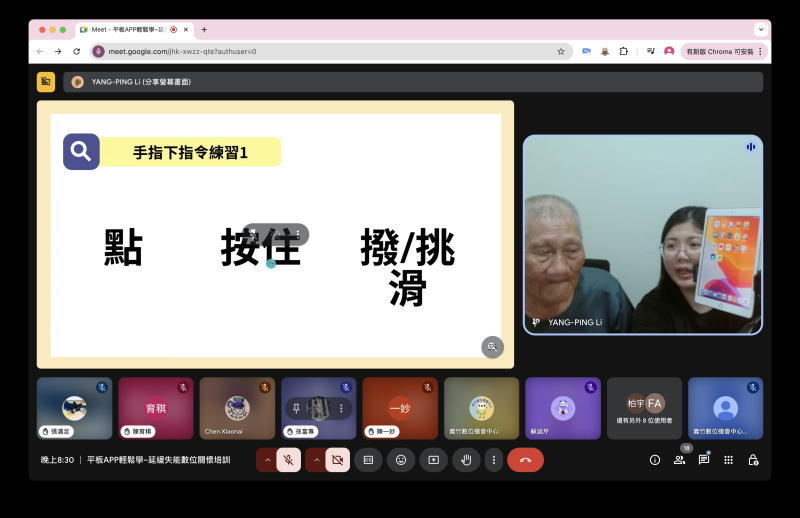Screen dimensions: 800x518
Task: Click the 晚上8:30 meeting clock text
Action: click(x=57, y=460)
